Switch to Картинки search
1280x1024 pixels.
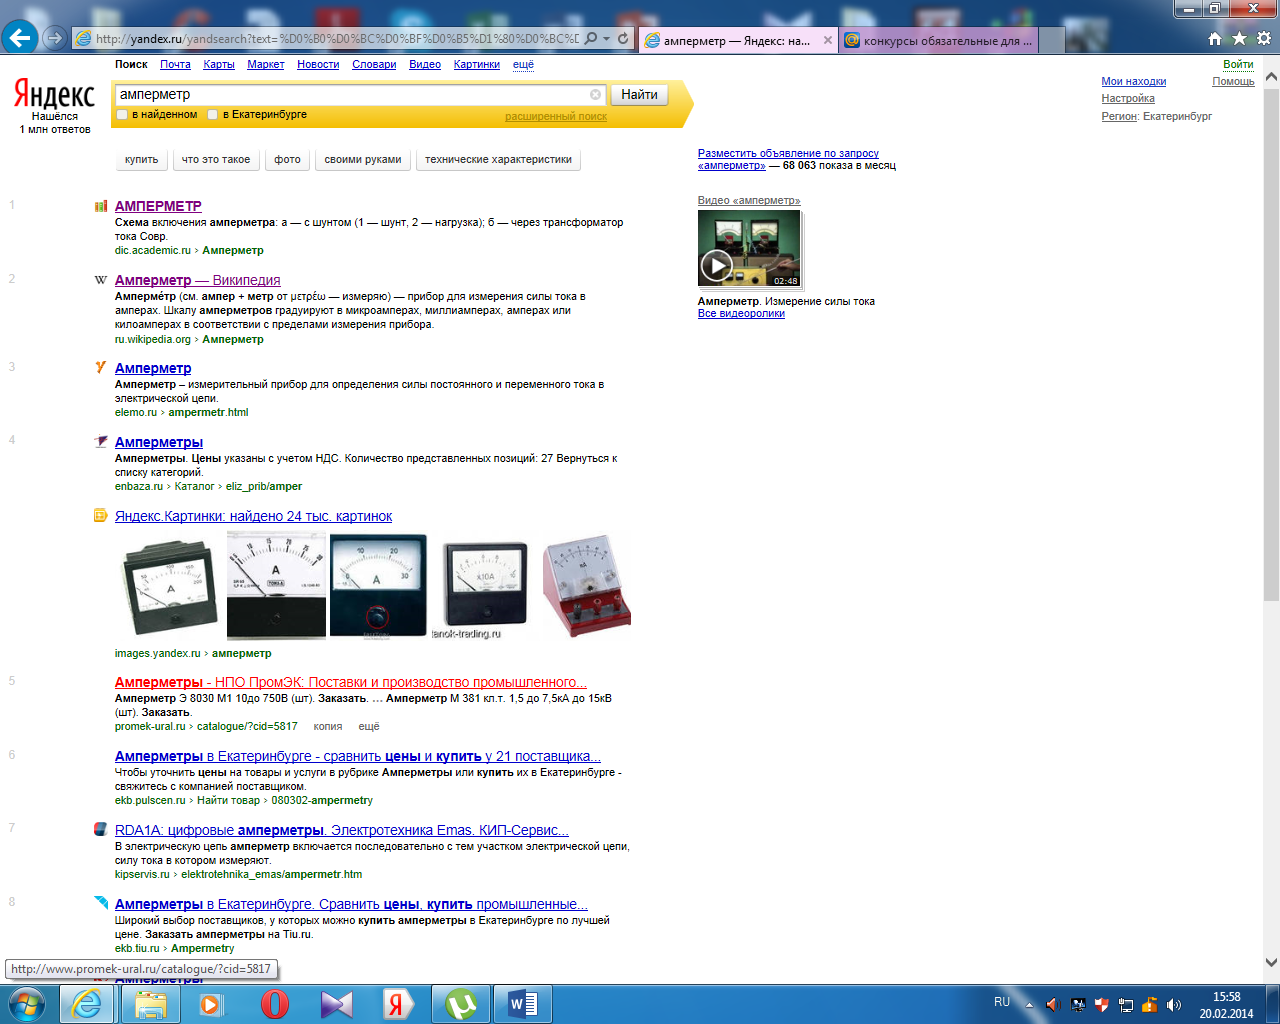[477, 64]
